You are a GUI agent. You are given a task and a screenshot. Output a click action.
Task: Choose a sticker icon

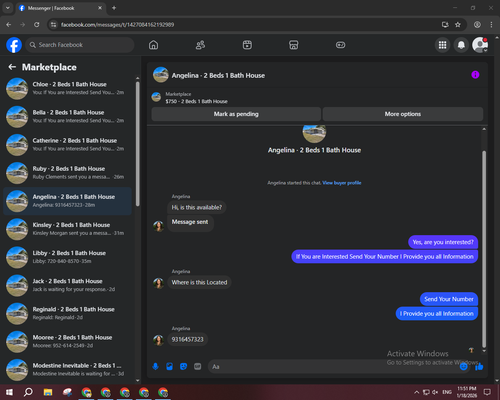(x=183, y=367)
